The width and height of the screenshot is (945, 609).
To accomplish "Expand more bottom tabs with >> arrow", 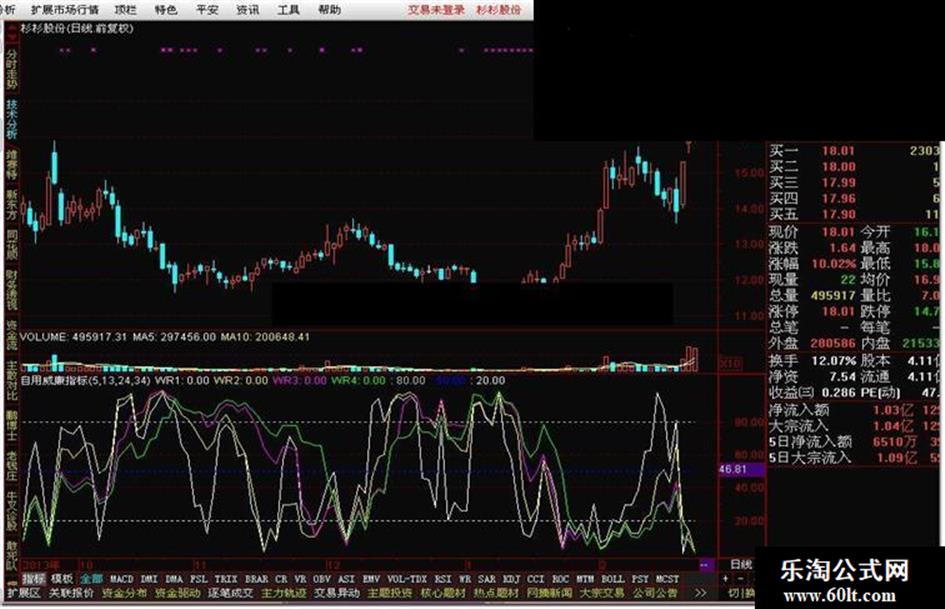I will click(x=700, y=593).
